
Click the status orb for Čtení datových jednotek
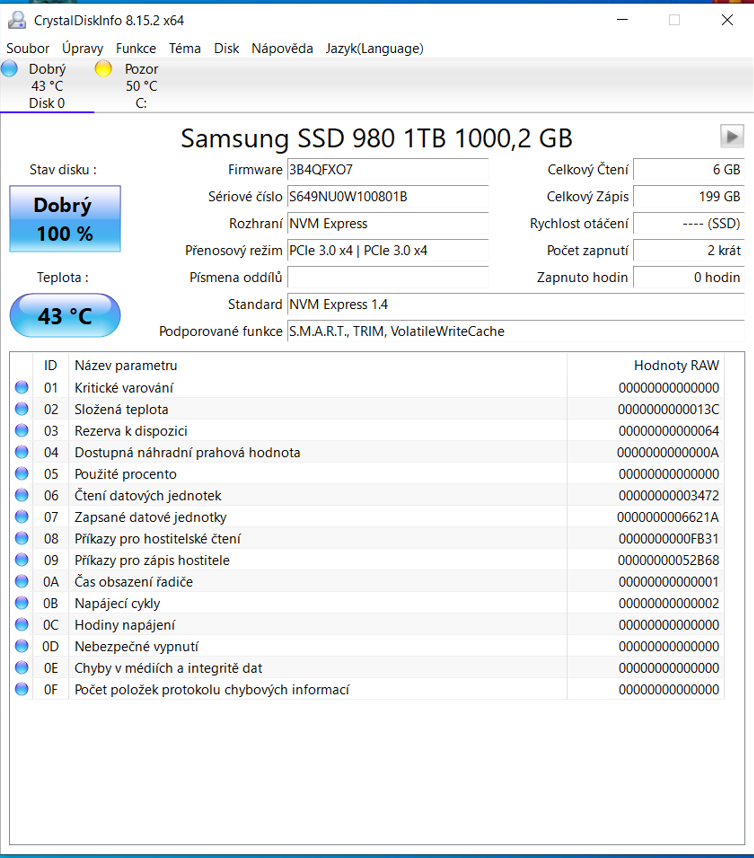pyautogui.click(x=22, y=495)
